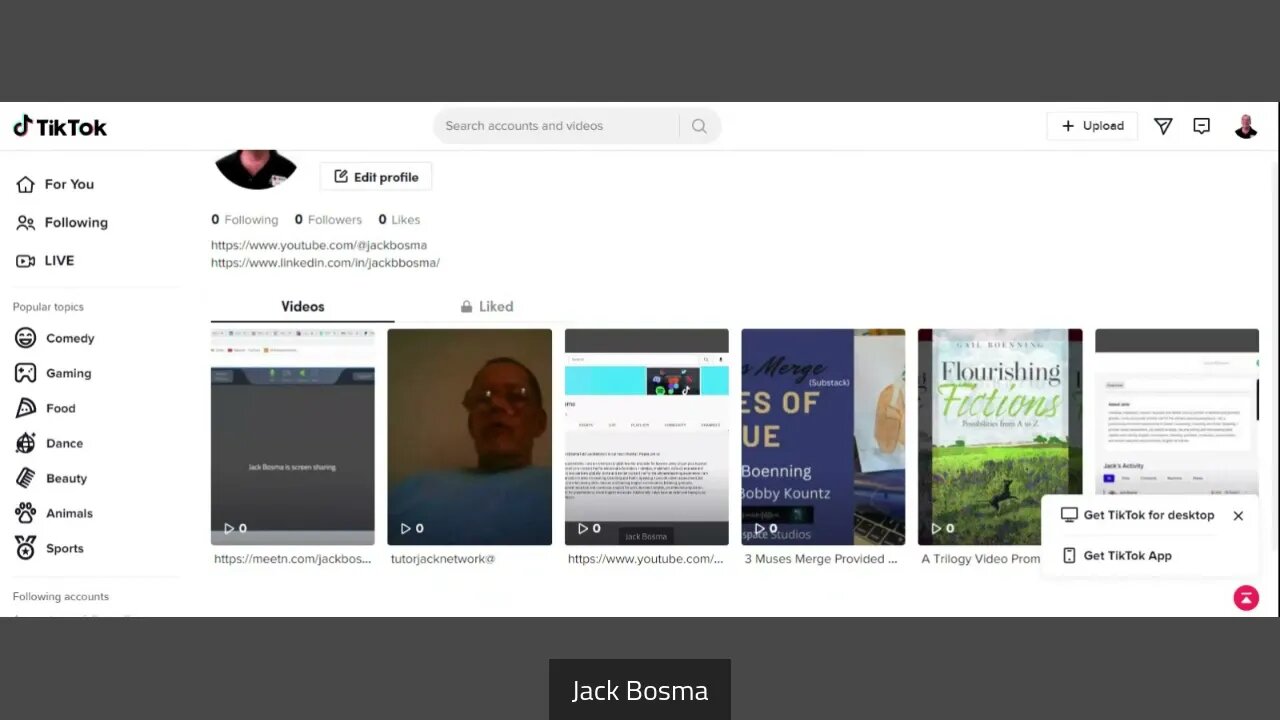Click the https://meetn.com/jackbos... caption
The image size is (1280, 720).
point(293,559)
